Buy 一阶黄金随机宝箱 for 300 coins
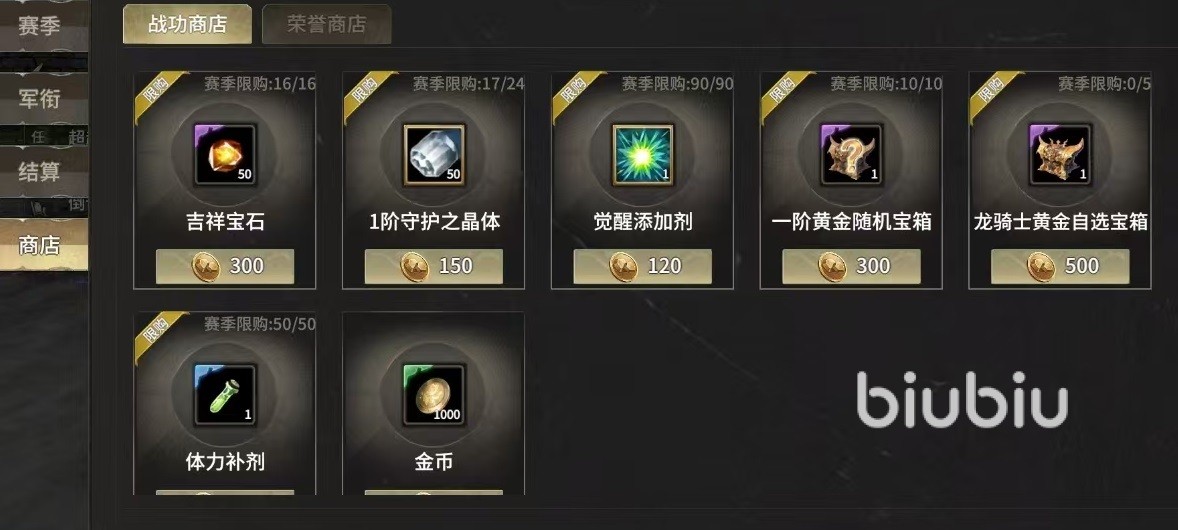Viewport: 1178px width, 530px height. tap(851, 266)
